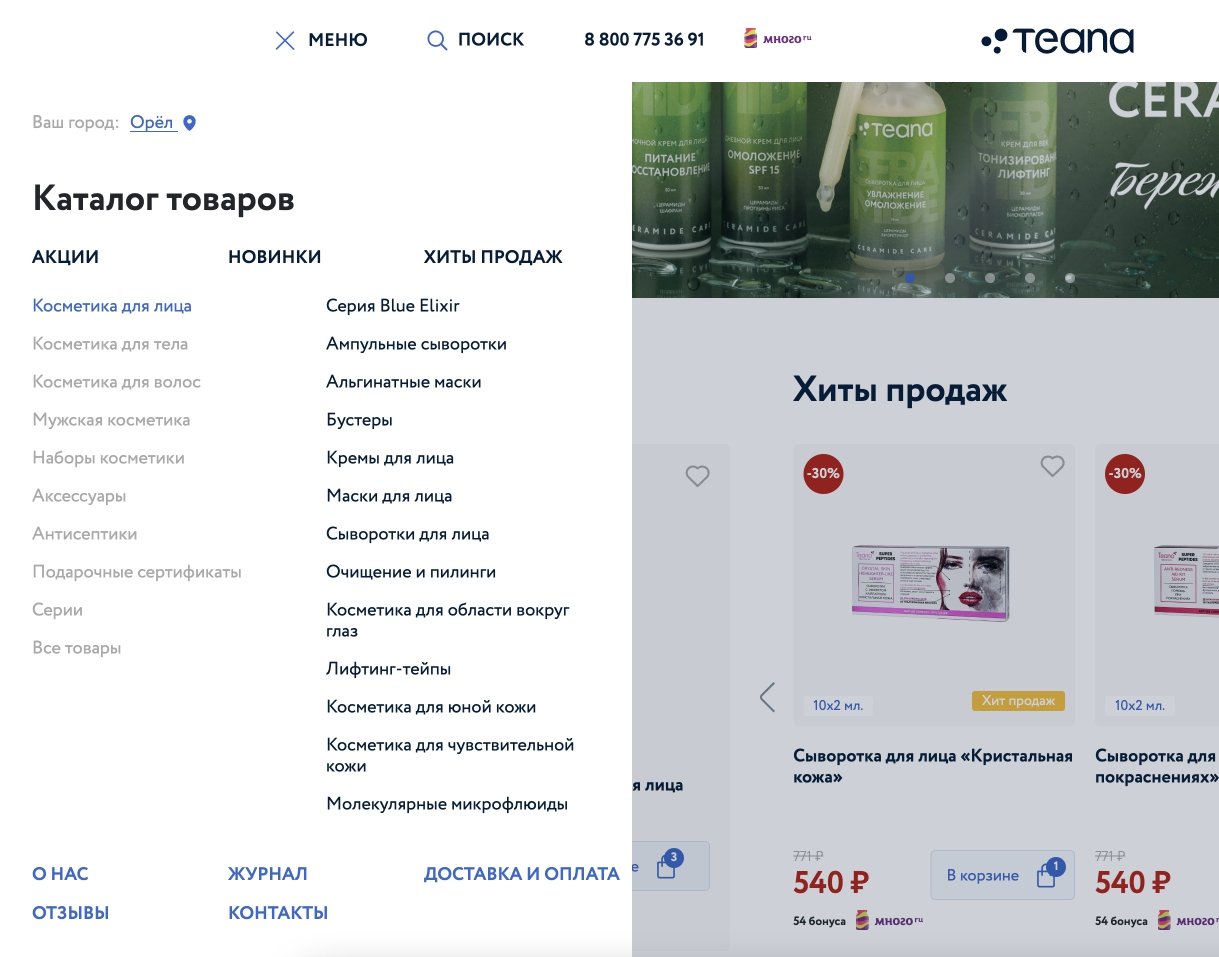
Task: Expand the Косметика для тела category
Action: pos(110,344)
